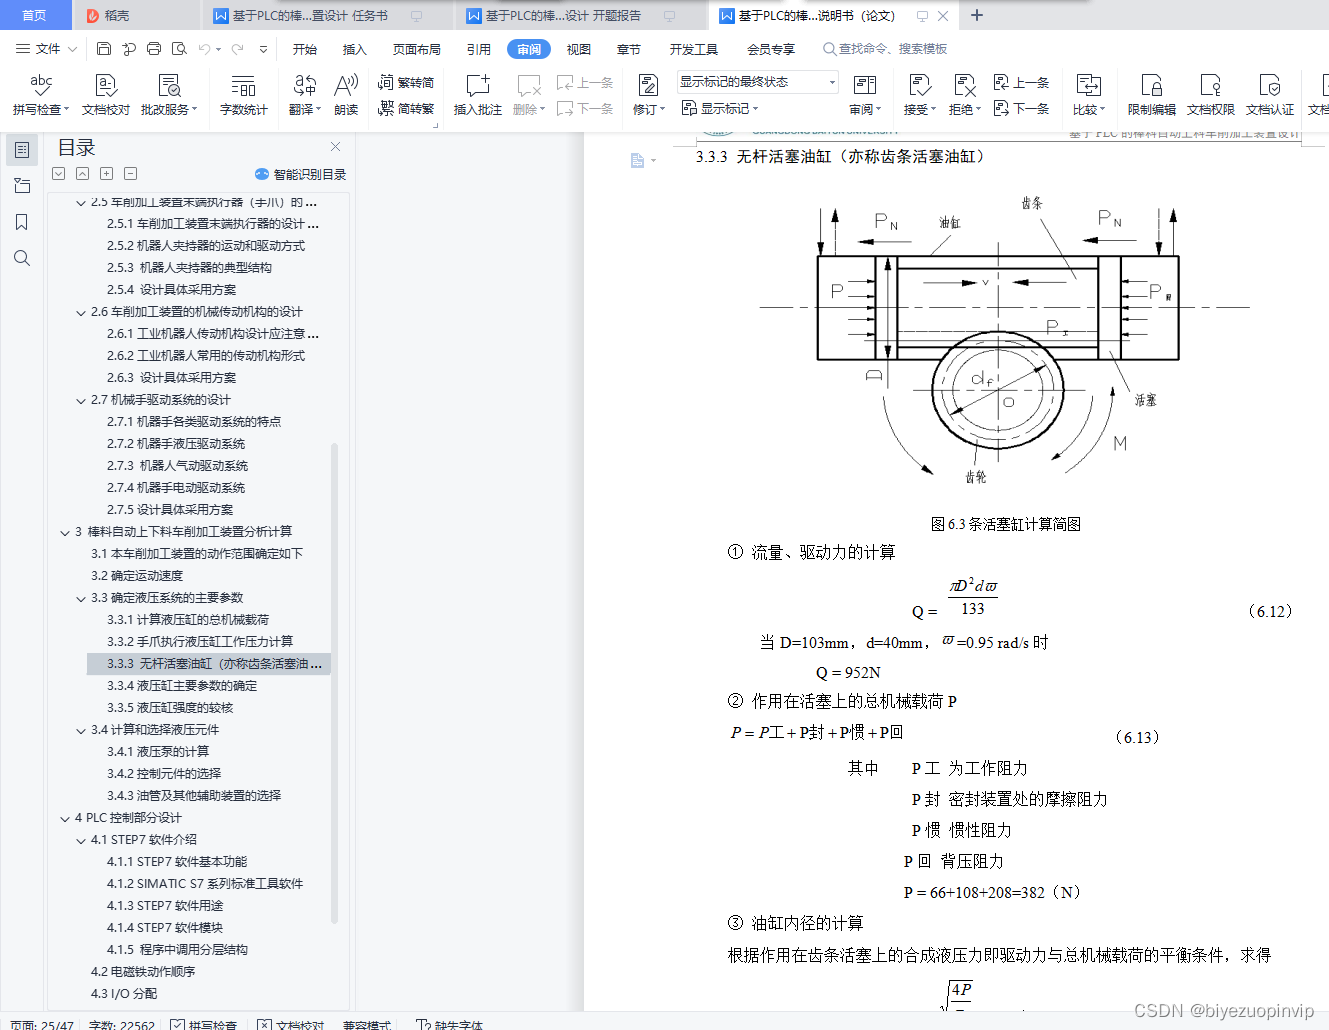Open spelling check (拼写检查) tool
Screen dimensions: 1329x1030
click(41, 95)
